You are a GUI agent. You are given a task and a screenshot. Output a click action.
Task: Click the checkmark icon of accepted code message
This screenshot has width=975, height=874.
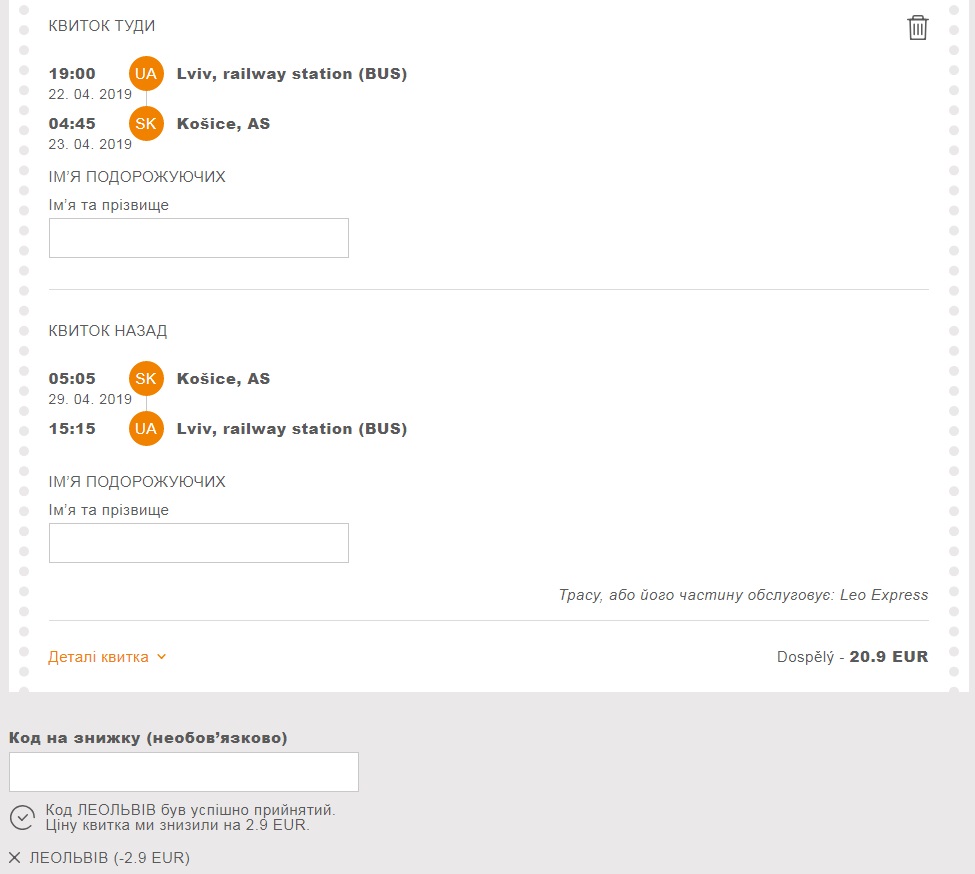tap(22, 817)
